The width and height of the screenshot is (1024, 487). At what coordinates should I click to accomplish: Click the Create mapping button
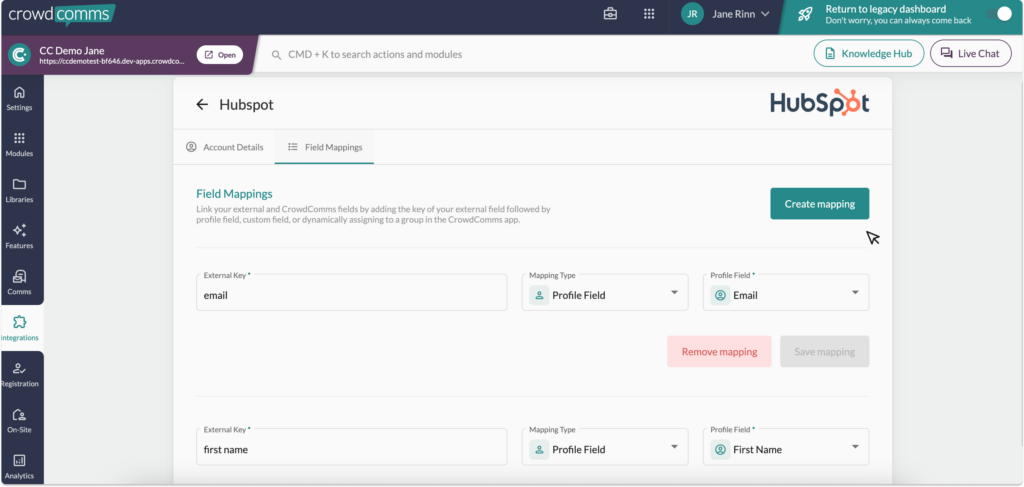(819, 204)
